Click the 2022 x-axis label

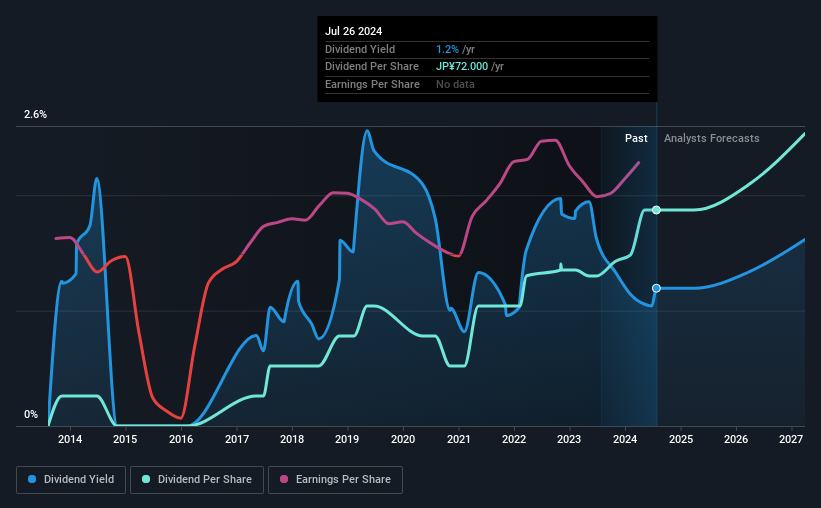point(514,439)
